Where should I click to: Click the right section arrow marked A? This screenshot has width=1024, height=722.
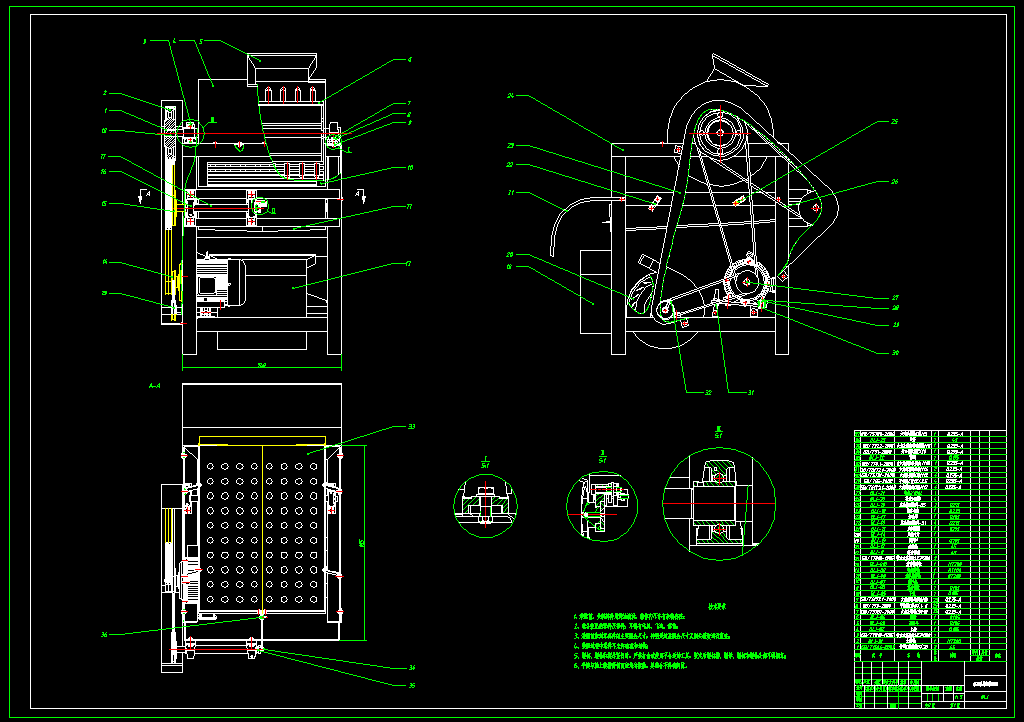pyautogui.click(x=360, y=195)
